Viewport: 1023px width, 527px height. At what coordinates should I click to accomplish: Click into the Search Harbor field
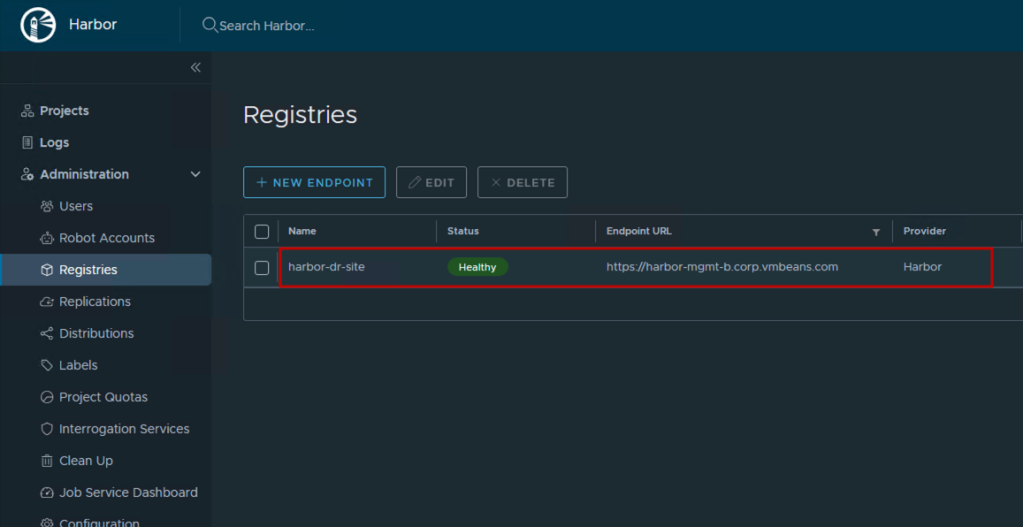[267, 26]
